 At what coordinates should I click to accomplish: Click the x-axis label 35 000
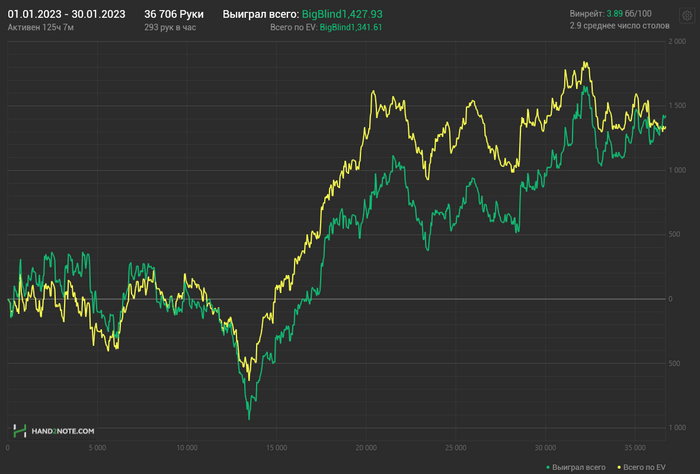tap(635, 448)
